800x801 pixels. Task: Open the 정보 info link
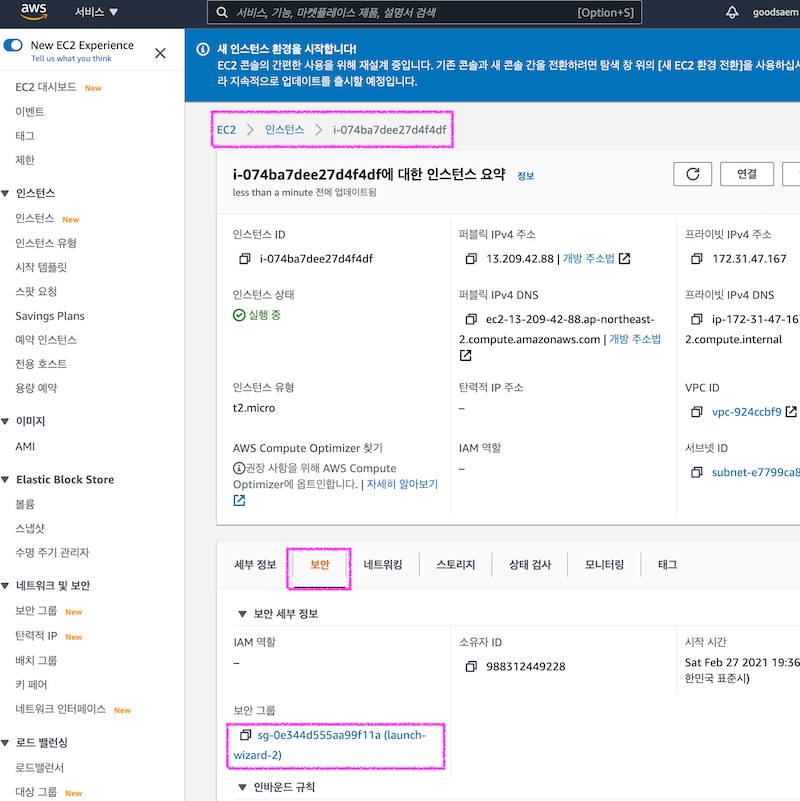coord(525,176)
